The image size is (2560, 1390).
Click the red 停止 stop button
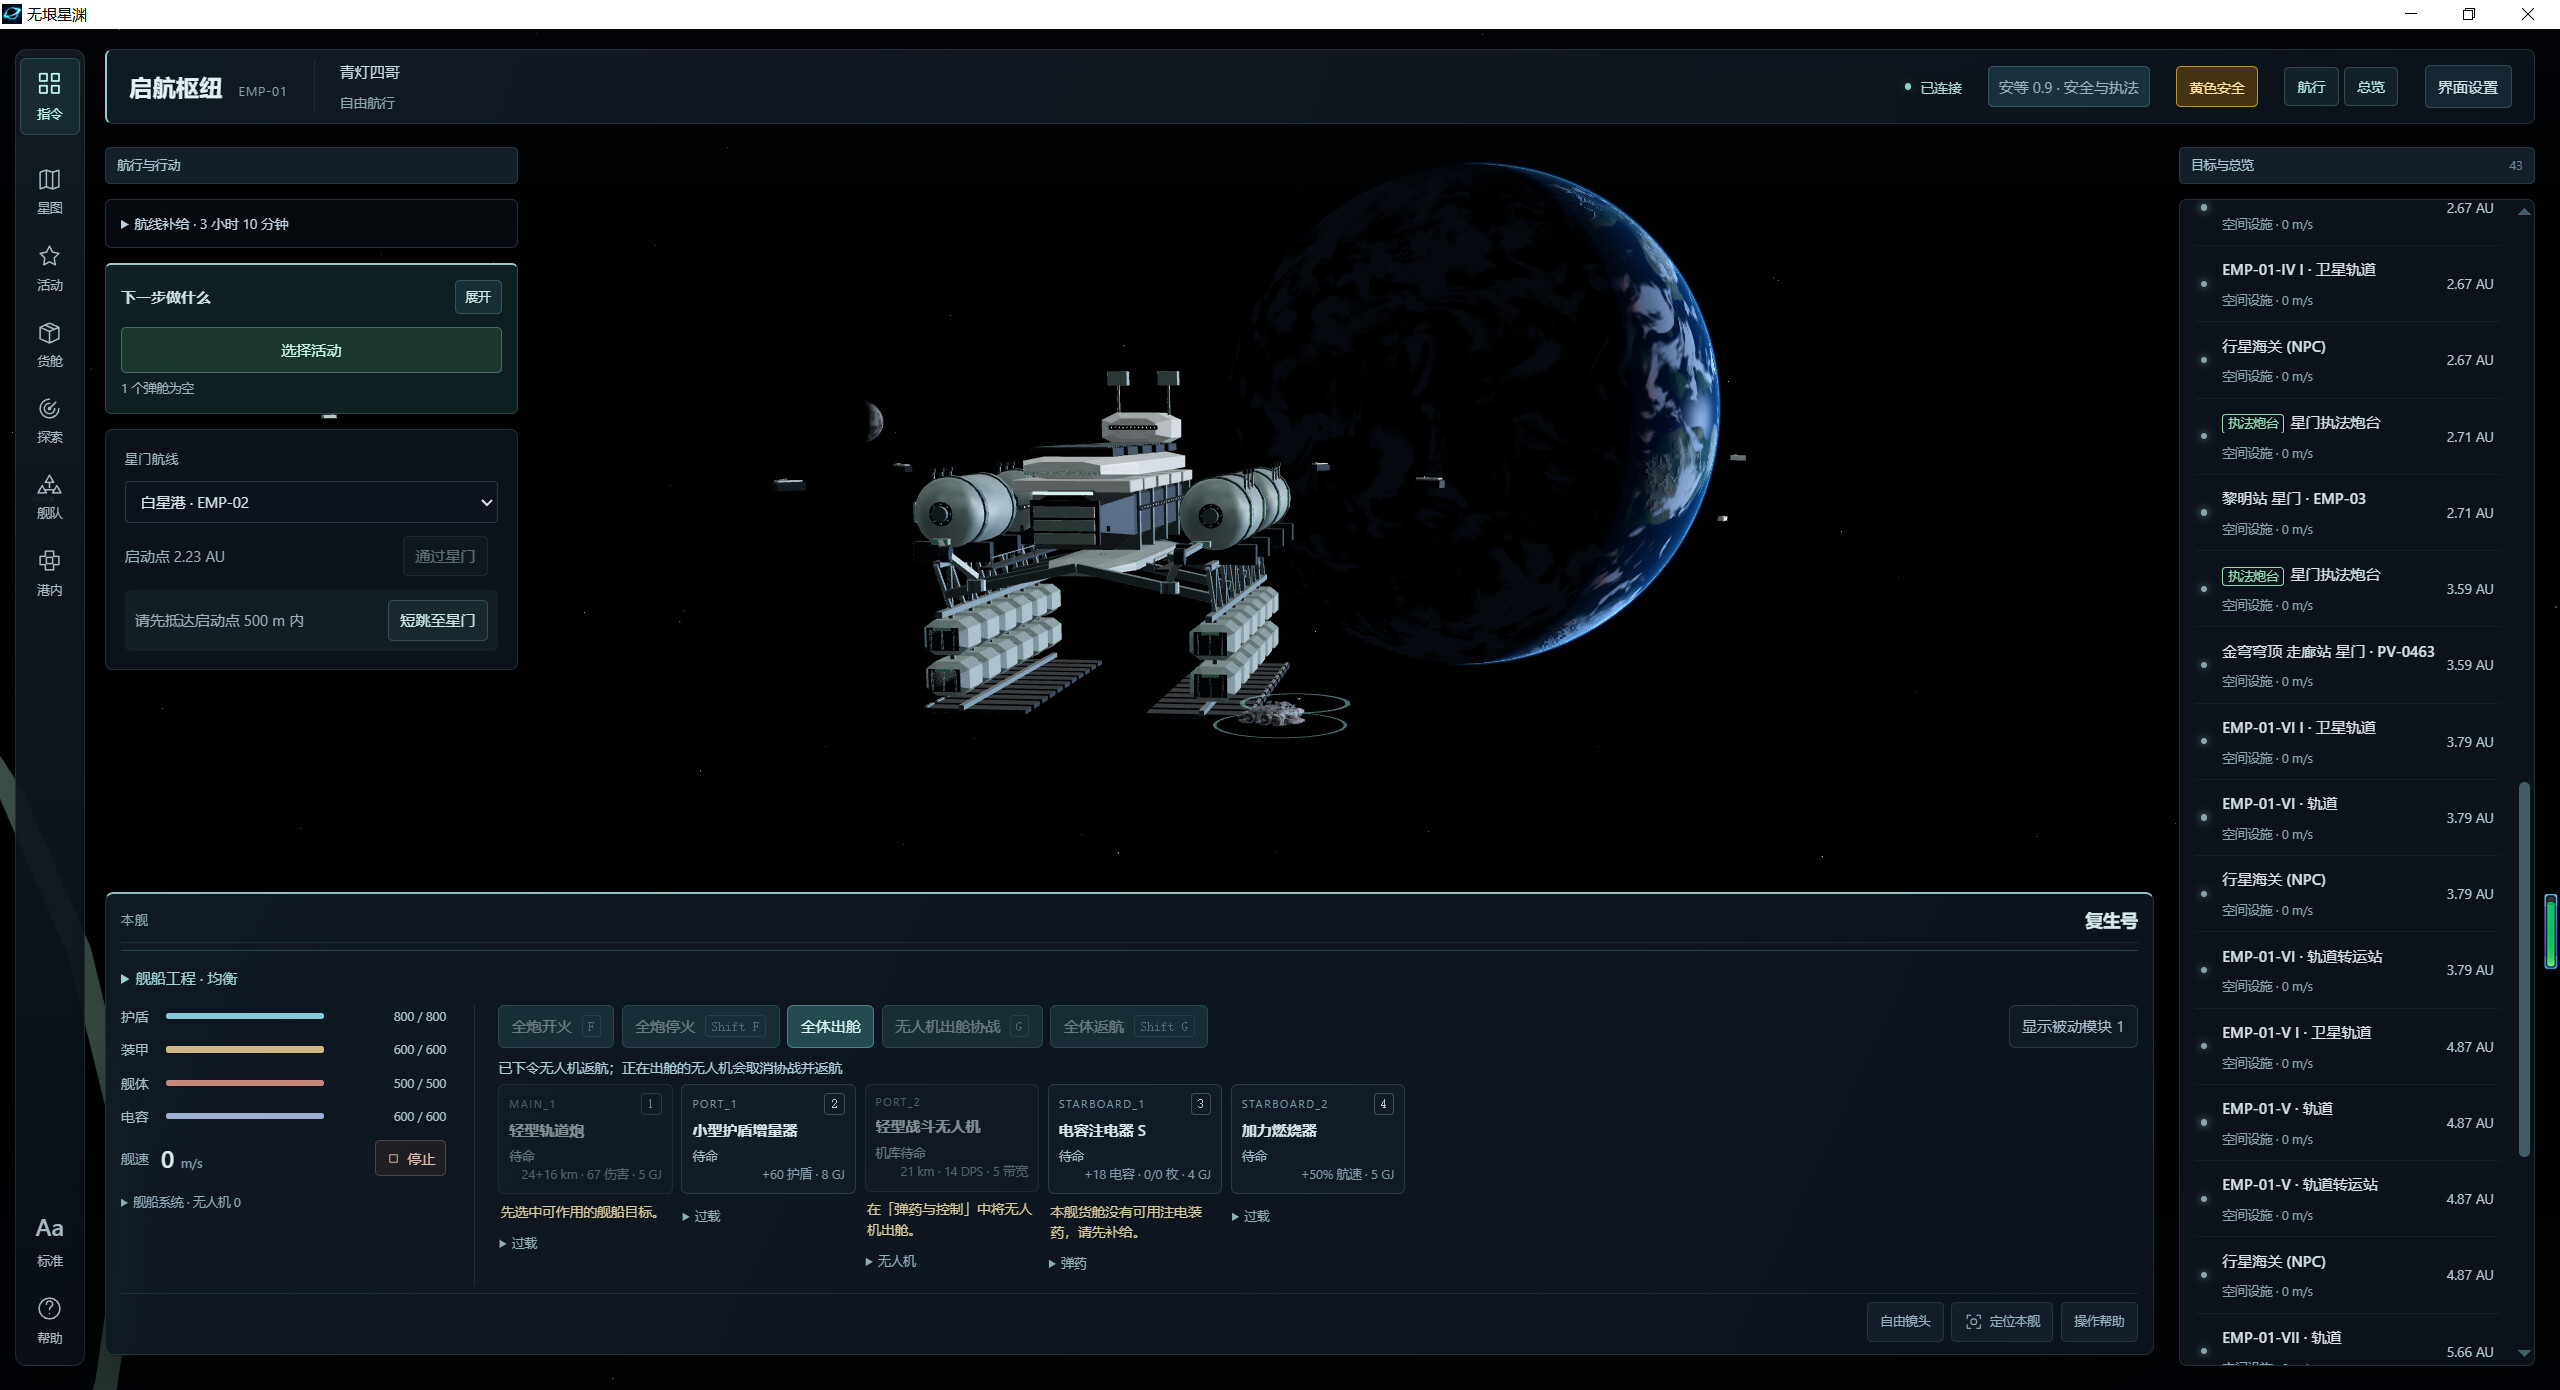click(411, 1159)
